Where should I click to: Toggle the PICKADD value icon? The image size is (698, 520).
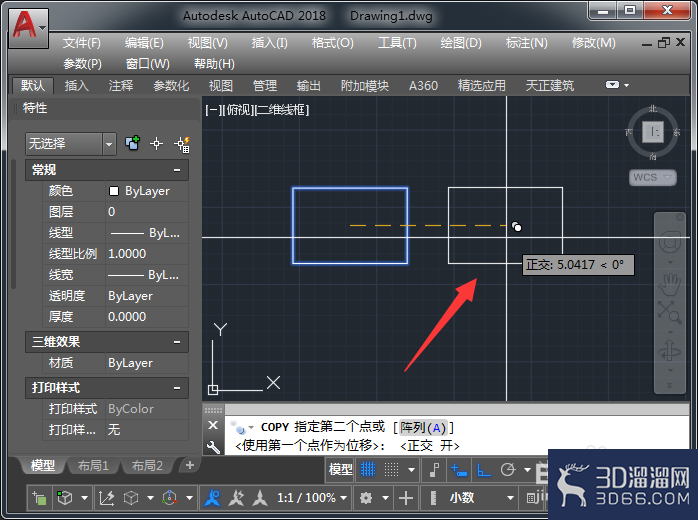pos(133,143)
